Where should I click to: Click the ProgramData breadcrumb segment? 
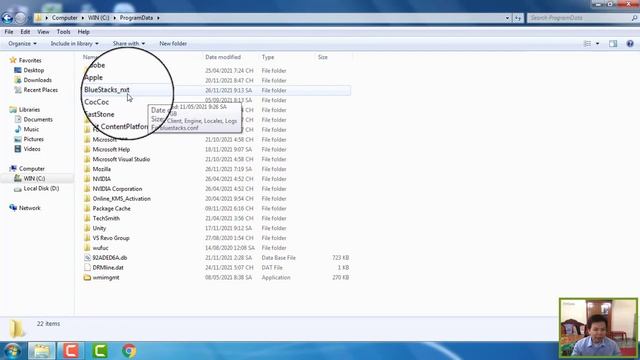click(x=136, y=18)
